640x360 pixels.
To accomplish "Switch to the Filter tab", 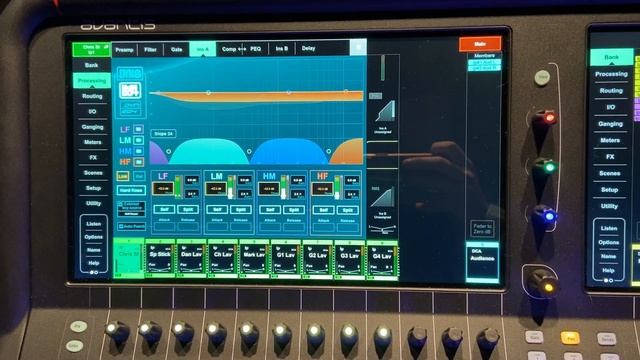I will 150,49.
